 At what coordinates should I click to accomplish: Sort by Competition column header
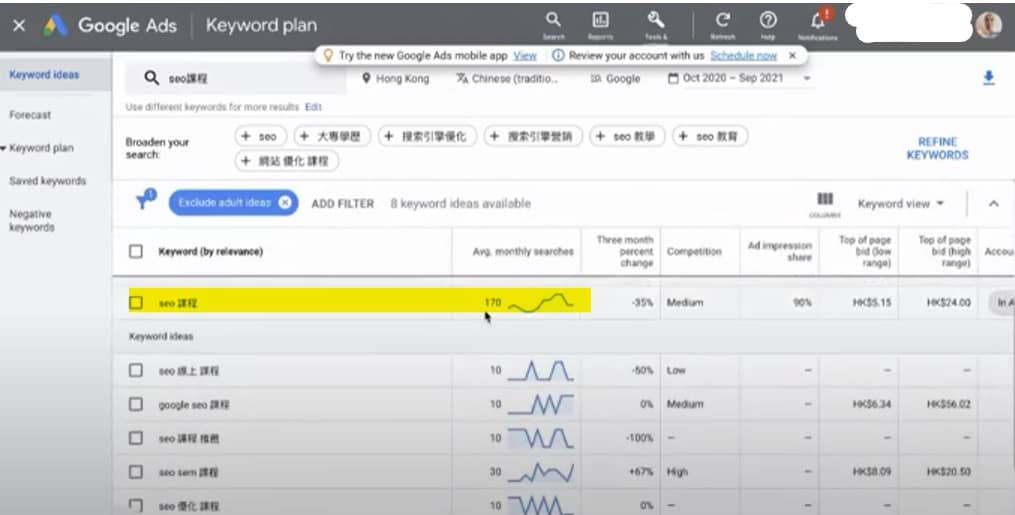point(694,252)
